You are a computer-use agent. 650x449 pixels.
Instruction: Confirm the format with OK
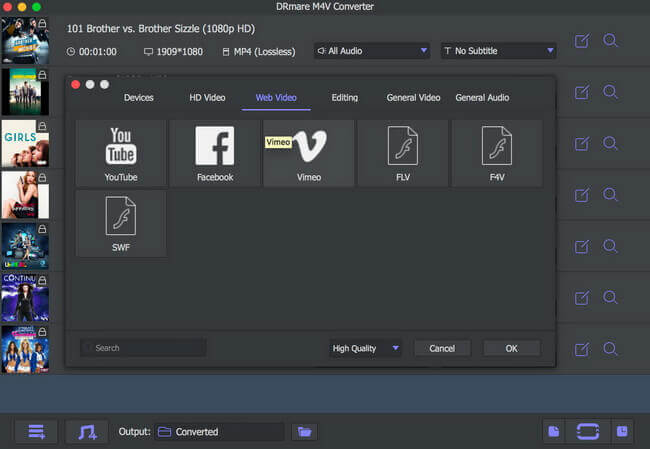pos(512,348)
